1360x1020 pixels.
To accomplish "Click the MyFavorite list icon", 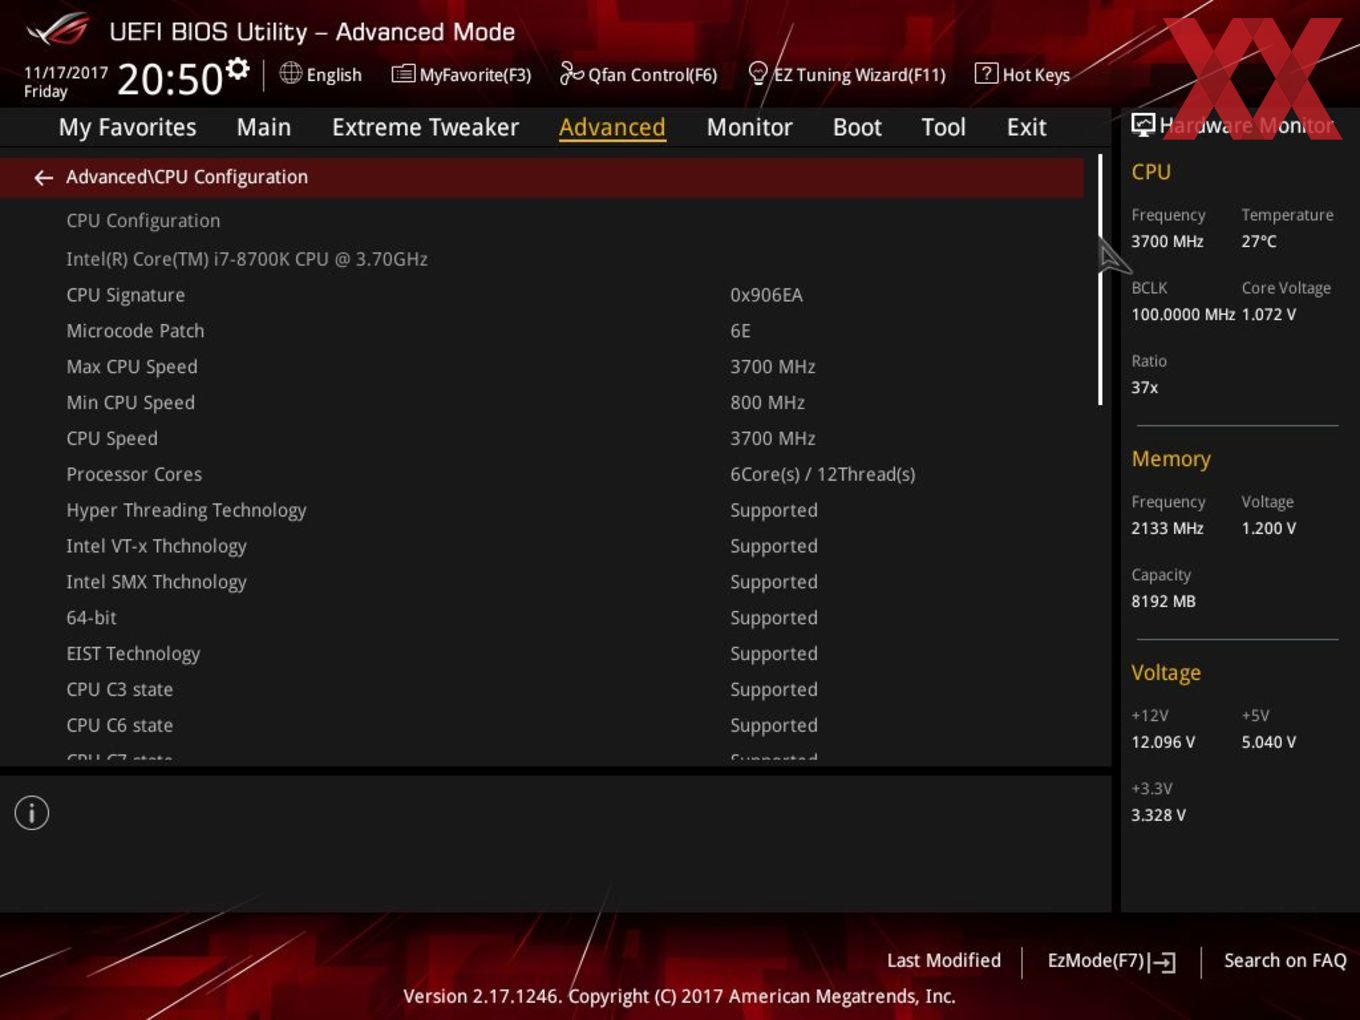I will [x=403, y=73].
